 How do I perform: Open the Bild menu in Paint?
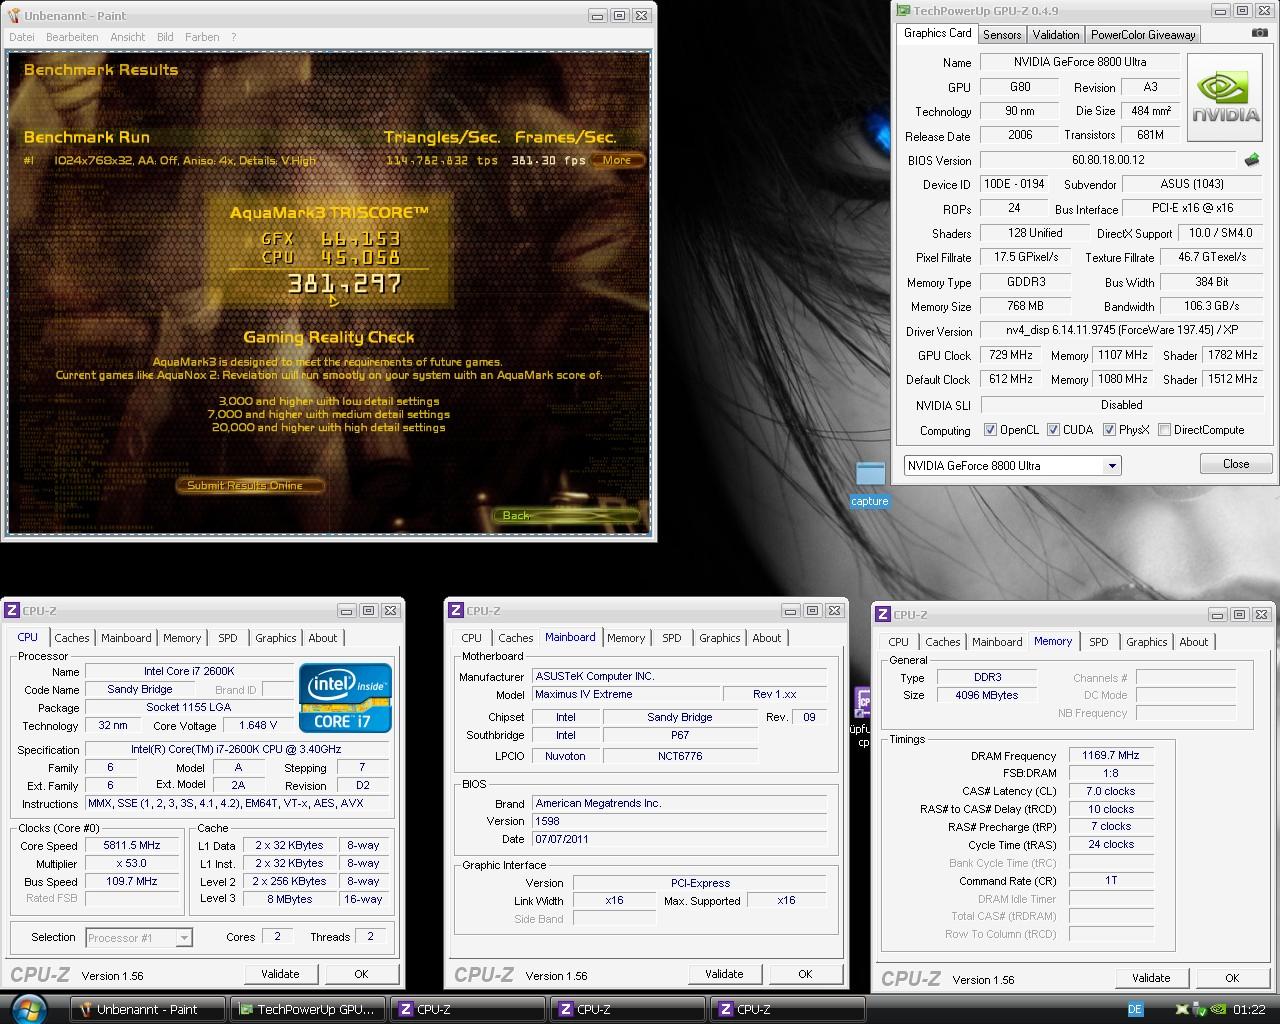pyautogui.click(x=165, y=37)
